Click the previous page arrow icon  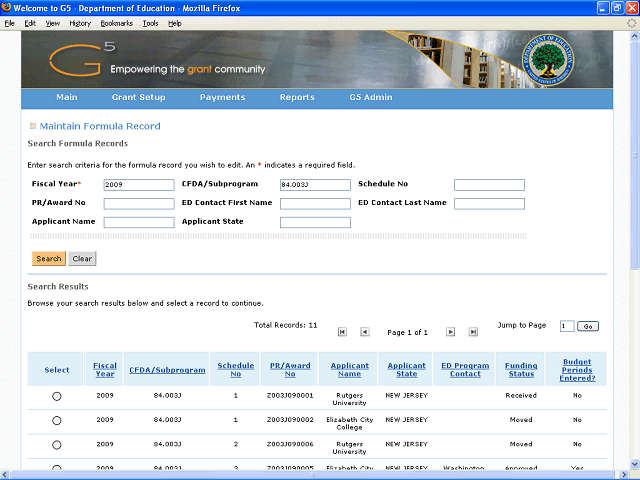[x=364, y=332]
